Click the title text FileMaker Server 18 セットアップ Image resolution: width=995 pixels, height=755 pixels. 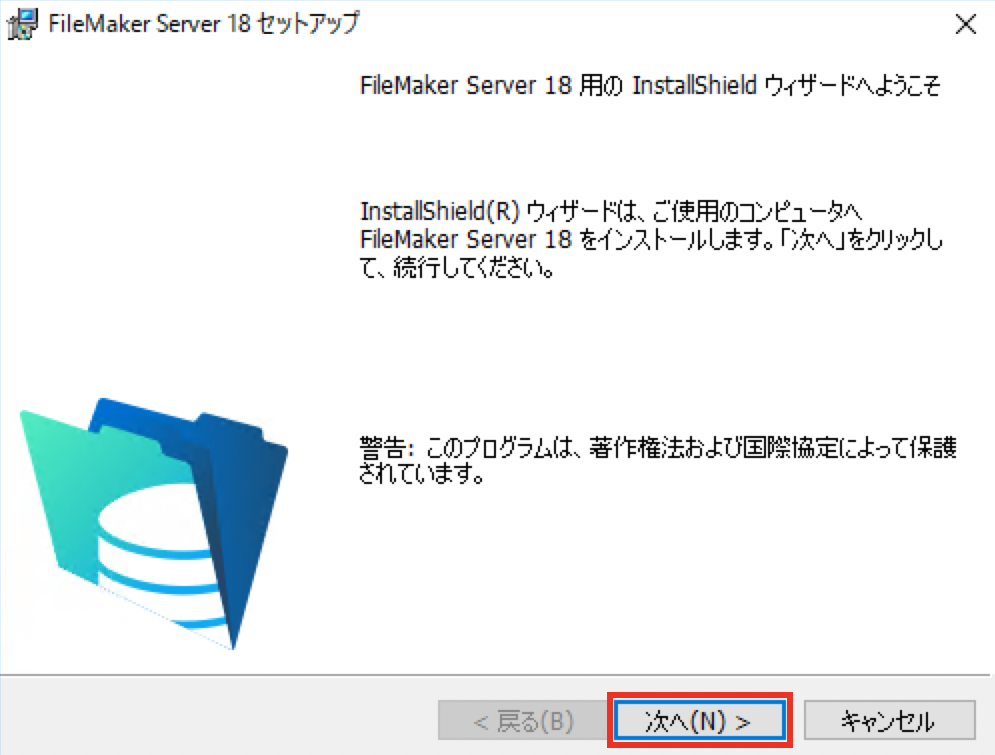pos(204,23)
